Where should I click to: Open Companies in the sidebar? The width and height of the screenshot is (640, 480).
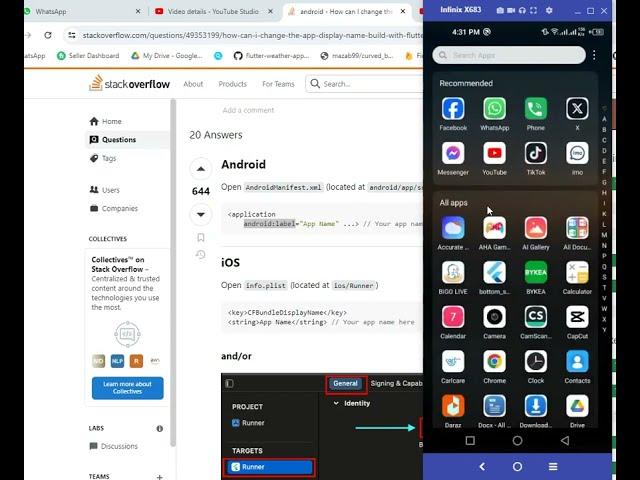pos(113,208)
